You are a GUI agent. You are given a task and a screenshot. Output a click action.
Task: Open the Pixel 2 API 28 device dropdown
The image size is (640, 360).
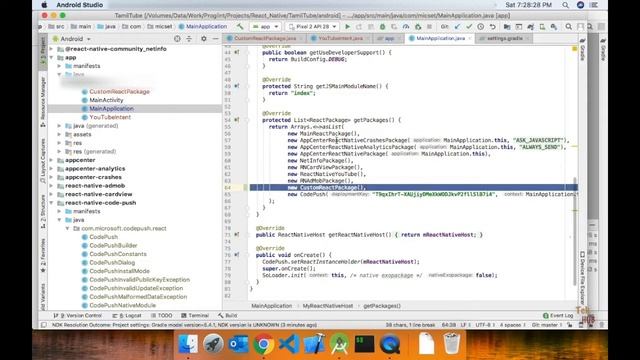coord(313,27)
